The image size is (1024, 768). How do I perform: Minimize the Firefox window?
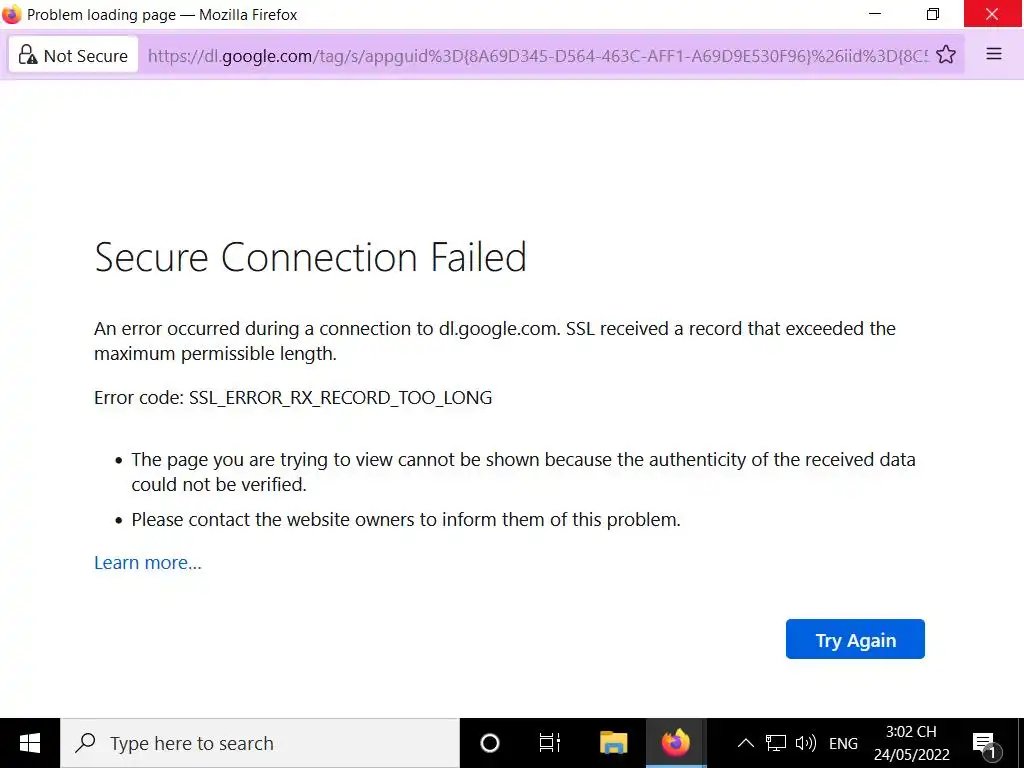pos(875,15)
